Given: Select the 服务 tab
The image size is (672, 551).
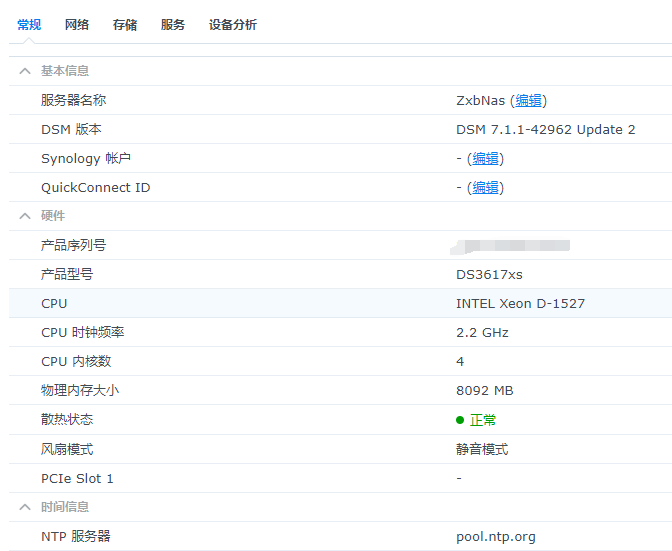Looking at the screenshot, I should tap(173, 25).
